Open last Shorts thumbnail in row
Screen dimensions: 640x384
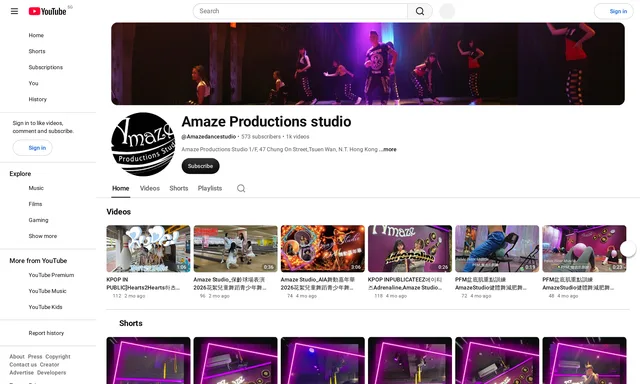tap(584, 360)
